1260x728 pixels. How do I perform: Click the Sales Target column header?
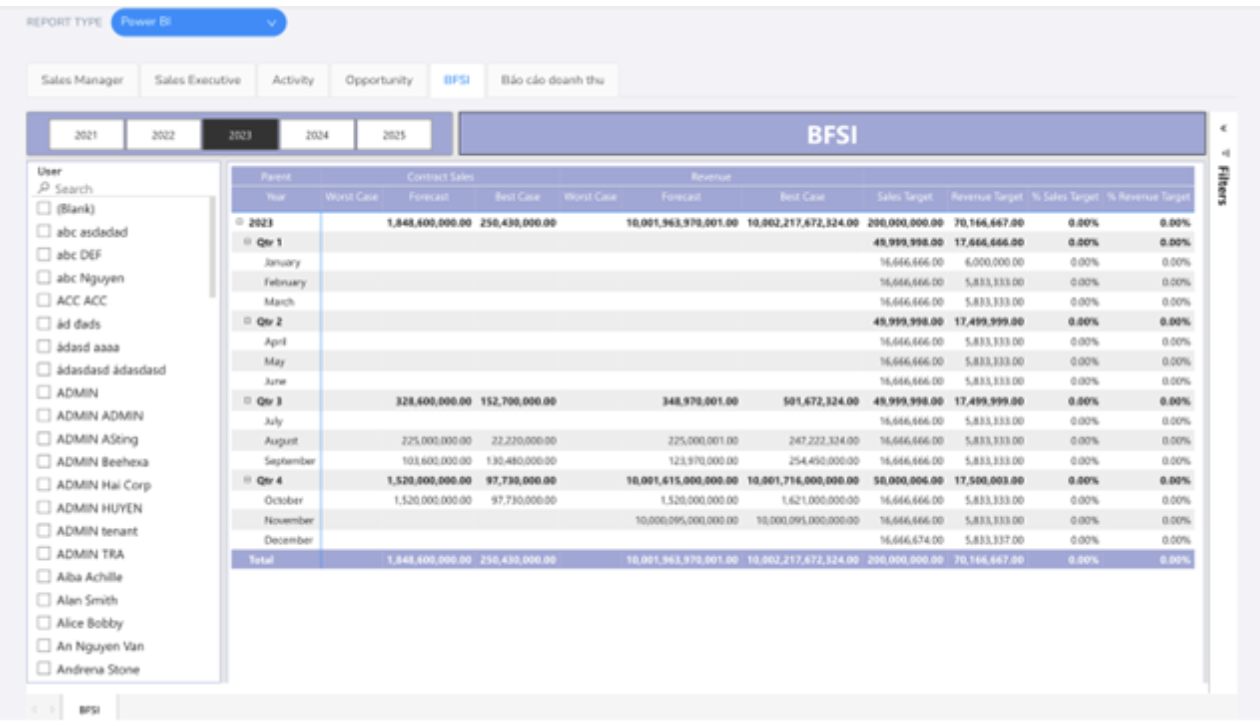pyautogui.click(x=904, y=197)
